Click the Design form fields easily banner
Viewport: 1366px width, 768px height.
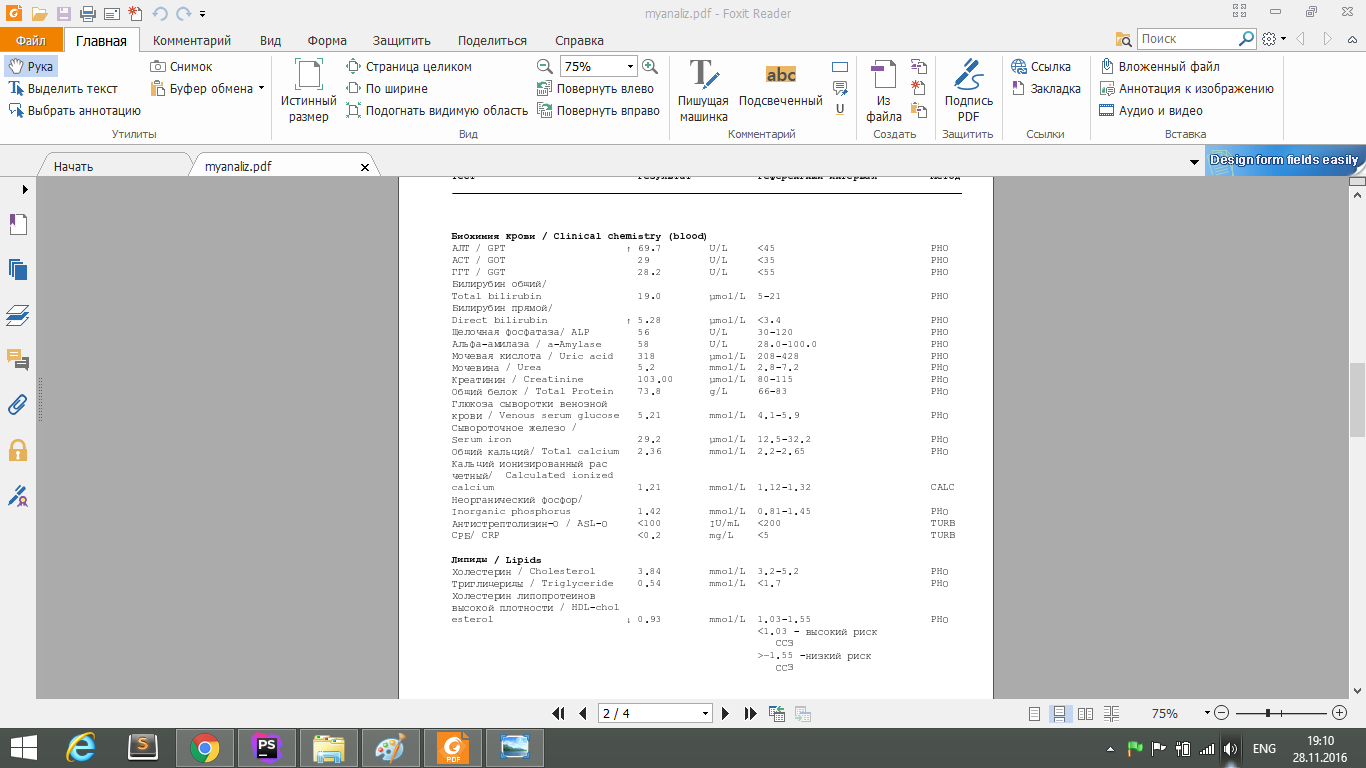pos(1283,160)
